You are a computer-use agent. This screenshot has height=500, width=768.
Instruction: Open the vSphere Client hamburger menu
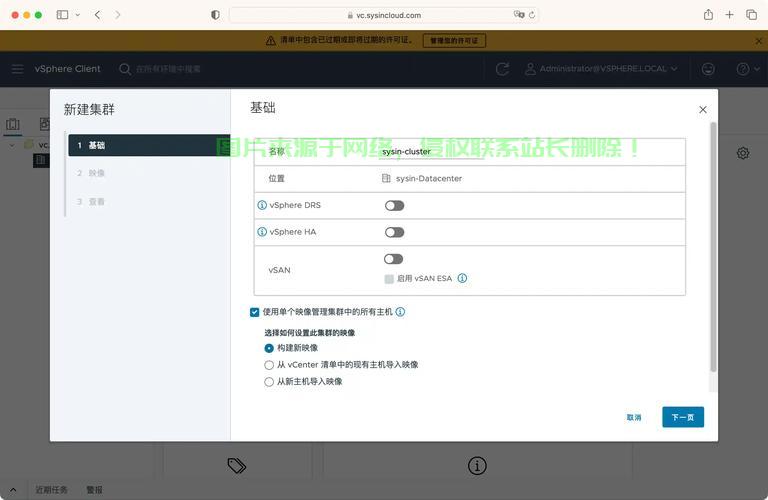click(18, 69)
